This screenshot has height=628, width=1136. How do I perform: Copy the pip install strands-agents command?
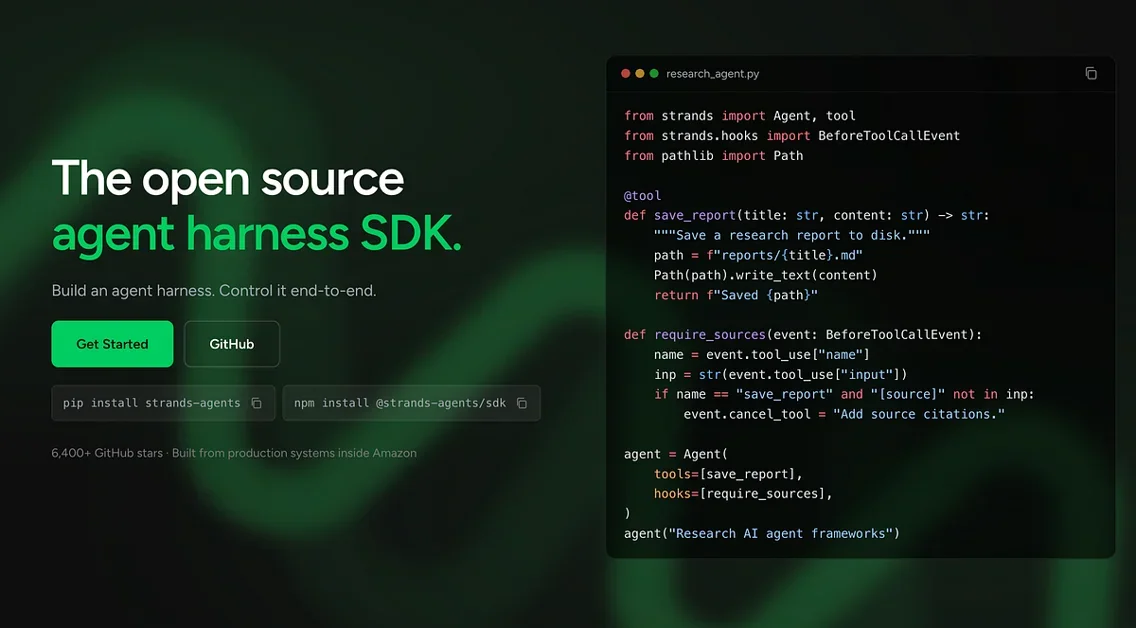[x=256, y=403]
